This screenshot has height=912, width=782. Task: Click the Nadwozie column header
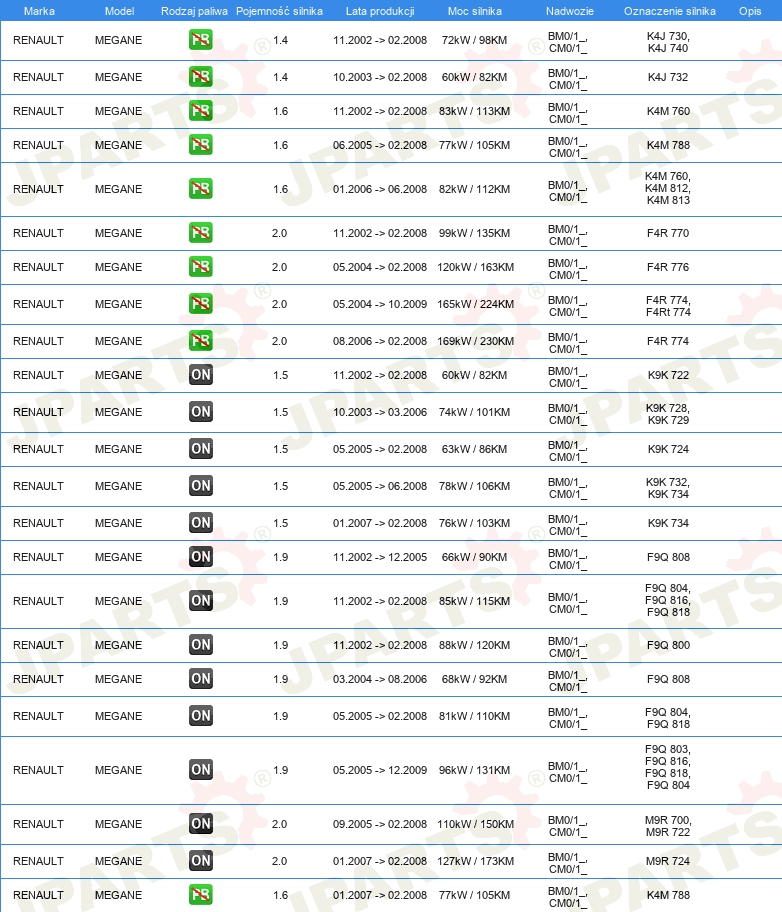570,11
